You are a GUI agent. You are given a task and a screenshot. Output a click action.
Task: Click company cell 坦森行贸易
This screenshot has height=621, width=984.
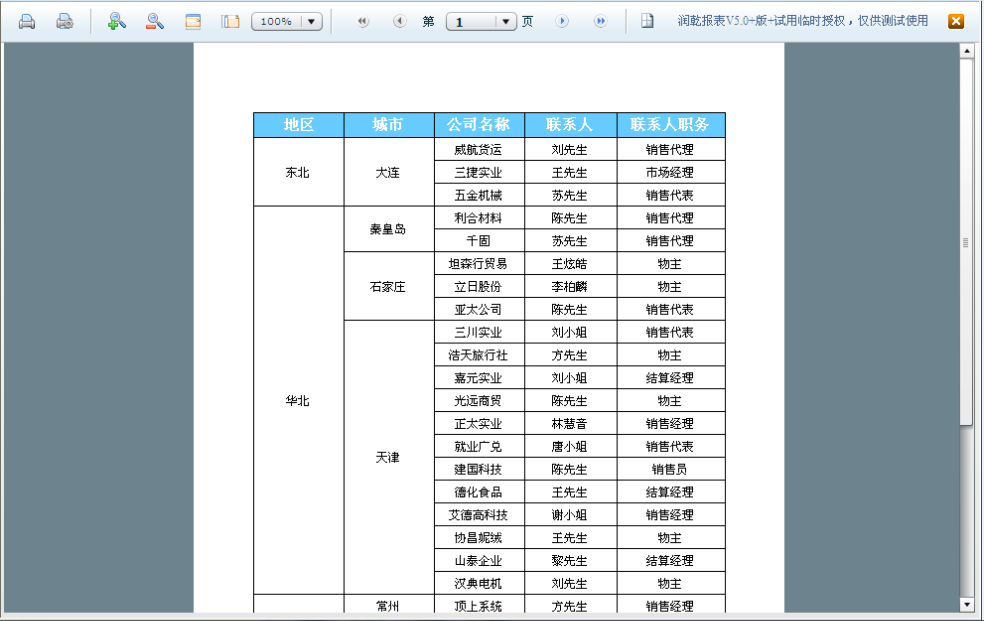pos(479,264)
